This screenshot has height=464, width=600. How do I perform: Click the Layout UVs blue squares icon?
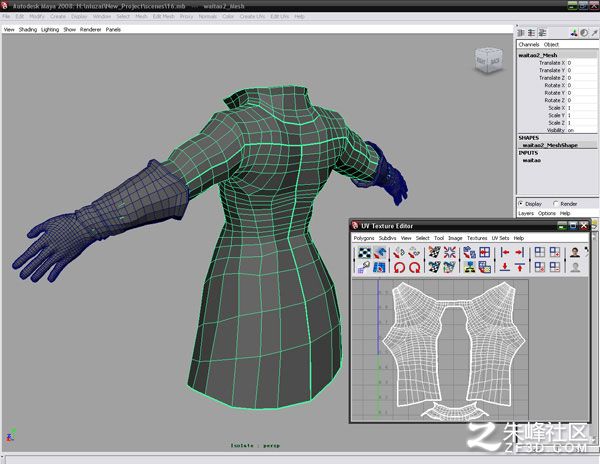tap(469, 252)
